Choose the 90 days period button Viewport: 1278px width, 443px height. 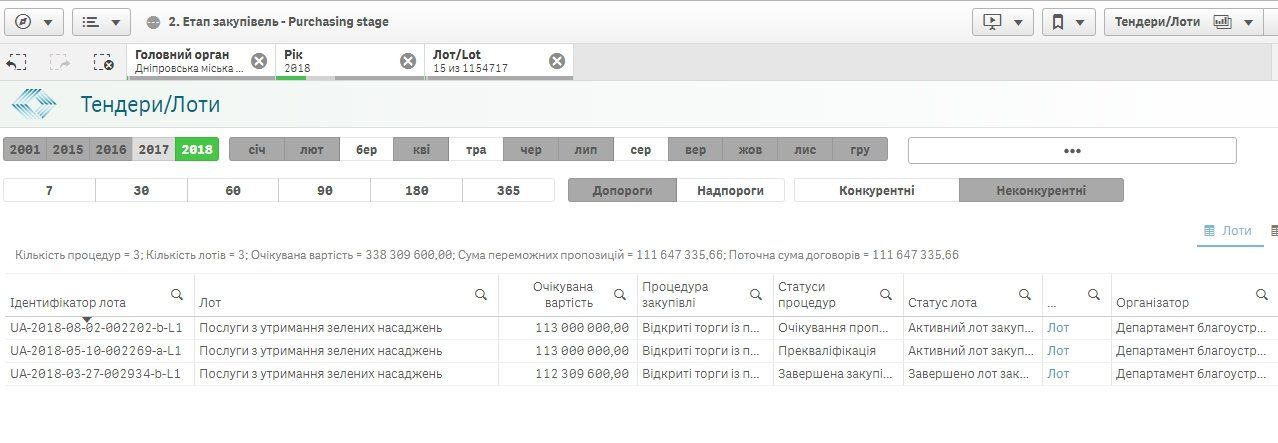pos(325,190)
